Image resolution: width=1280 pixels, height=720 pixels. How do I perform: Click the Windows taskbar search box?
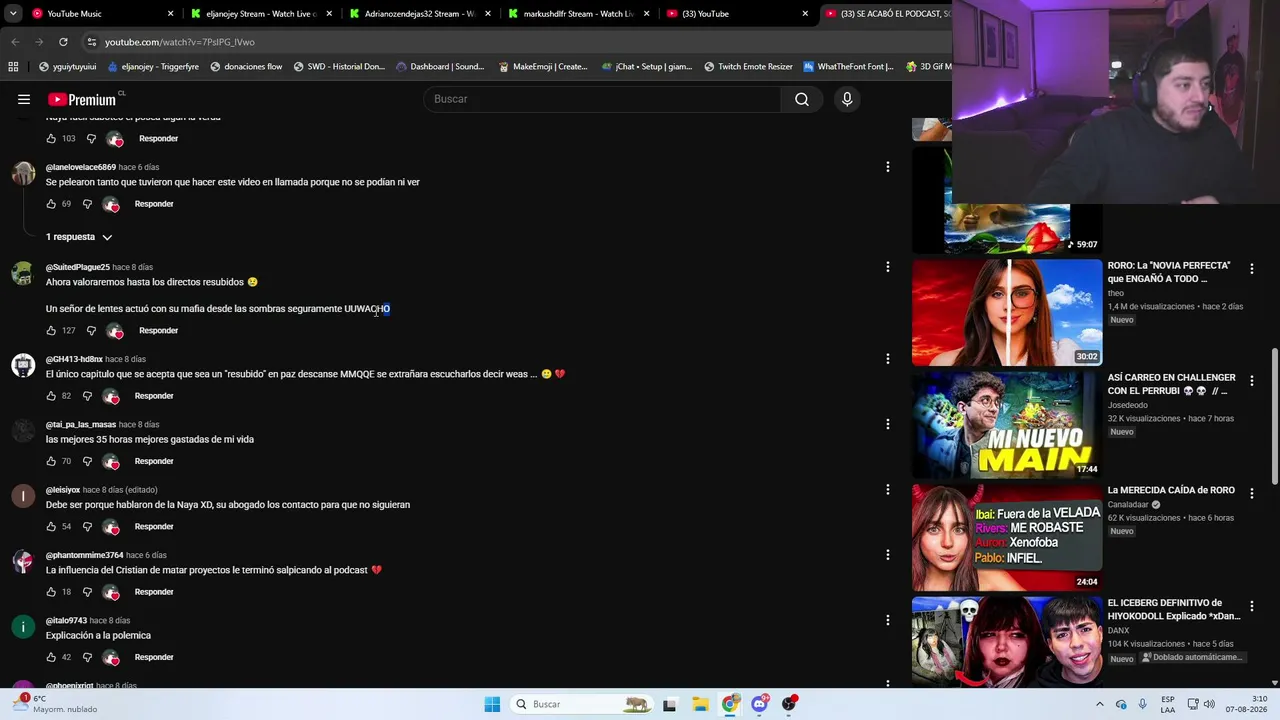(582, 704)
